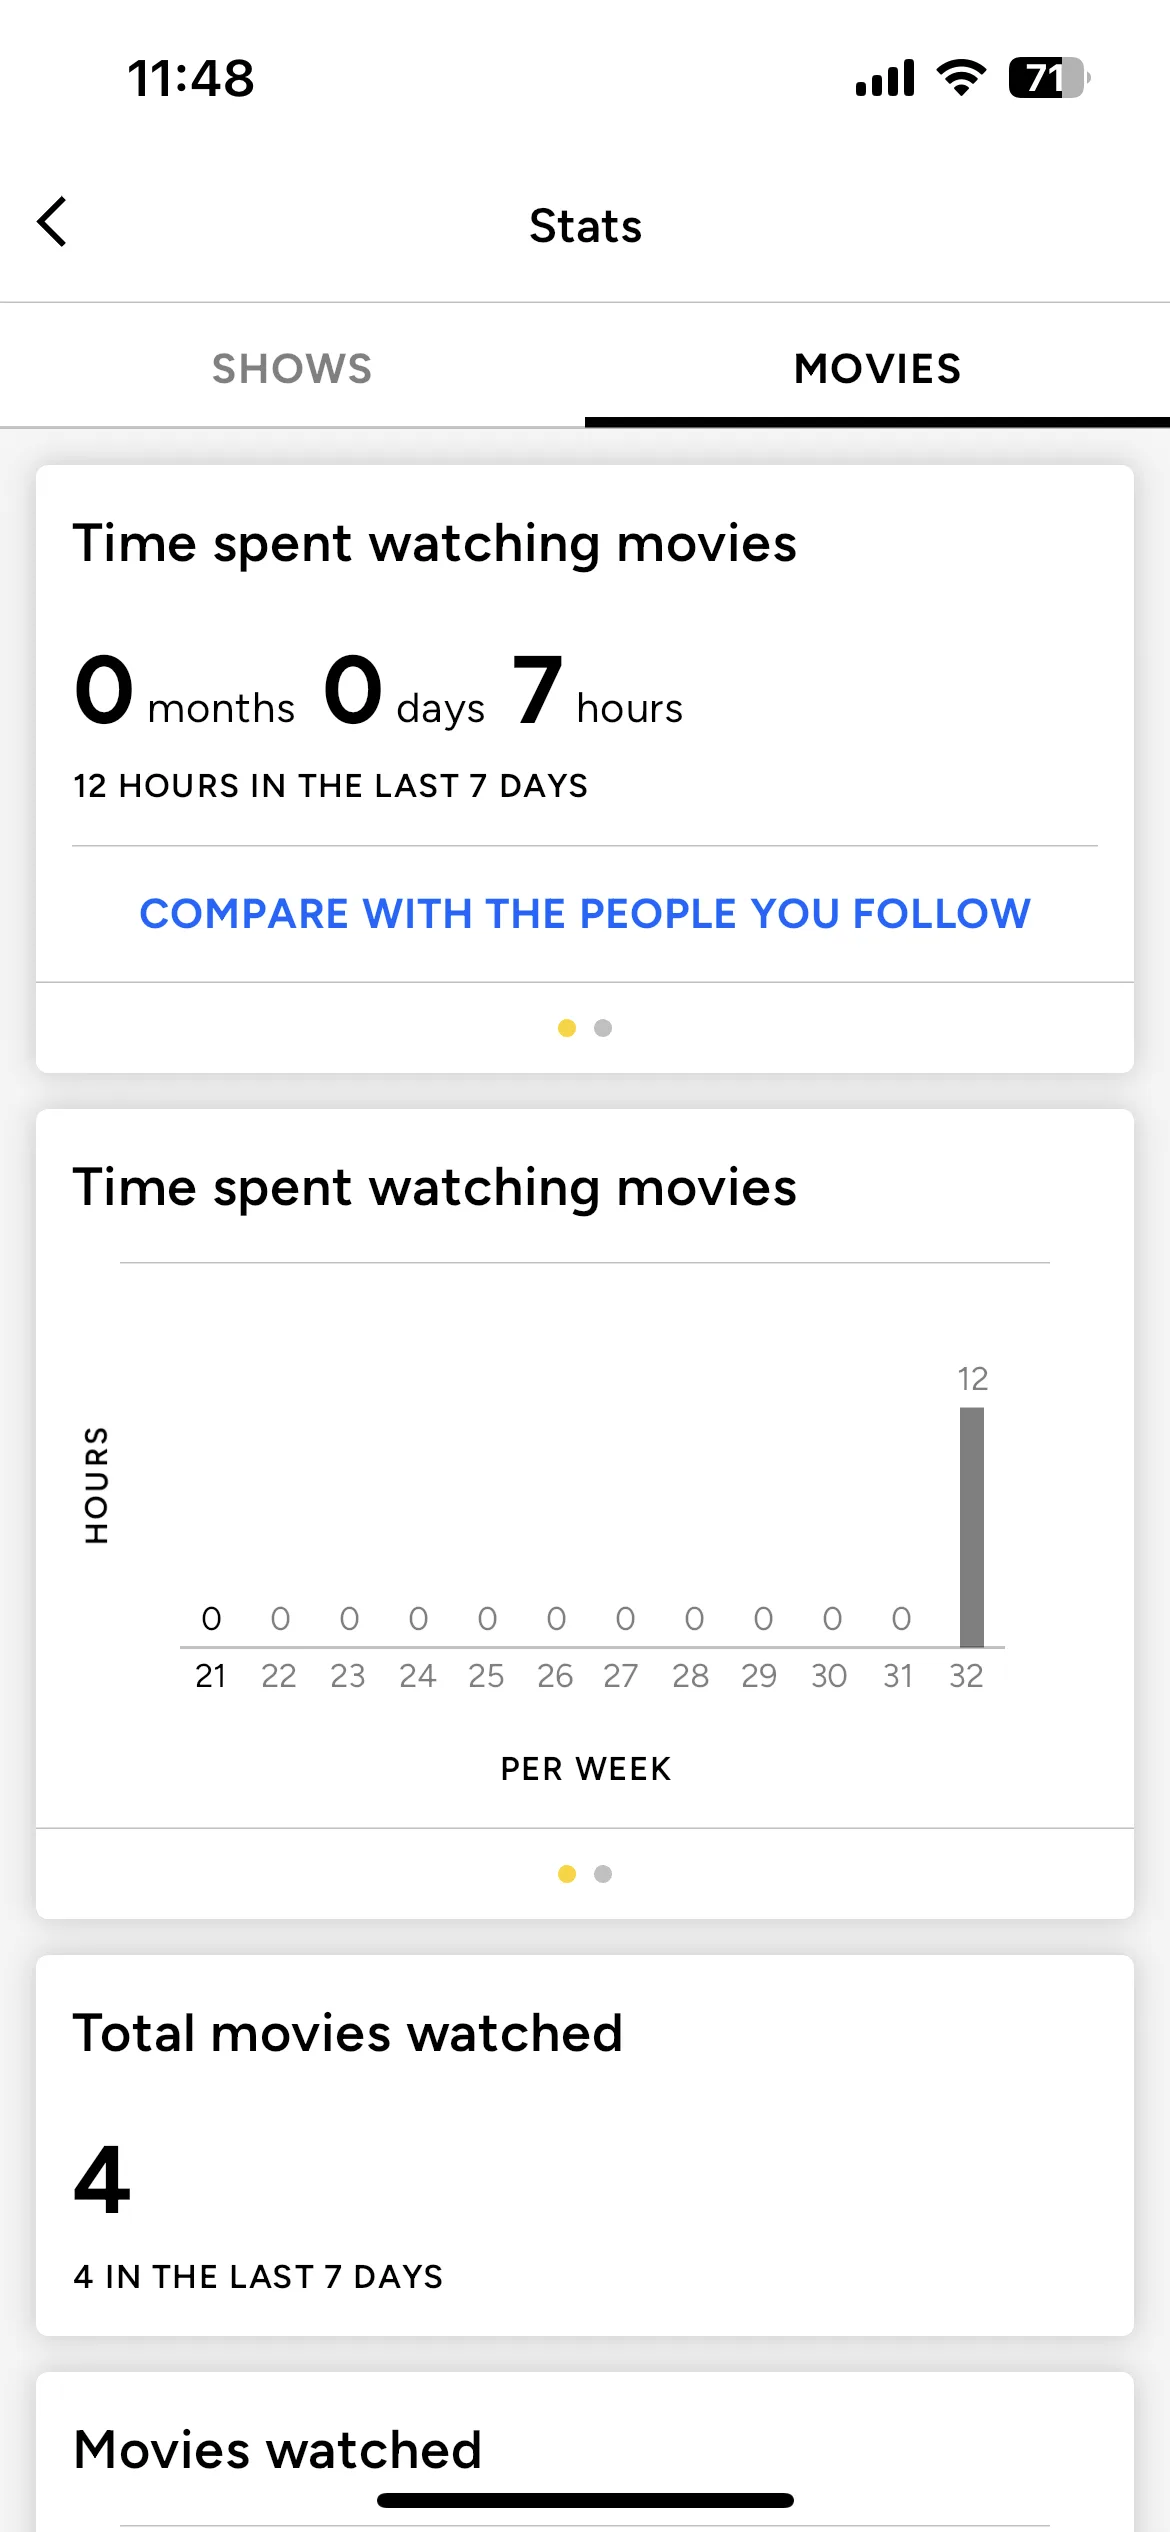Viewport: 1170px width, 2532px height.
Task: Tap the 12 value label above bar
Action: click(972, 1379)
